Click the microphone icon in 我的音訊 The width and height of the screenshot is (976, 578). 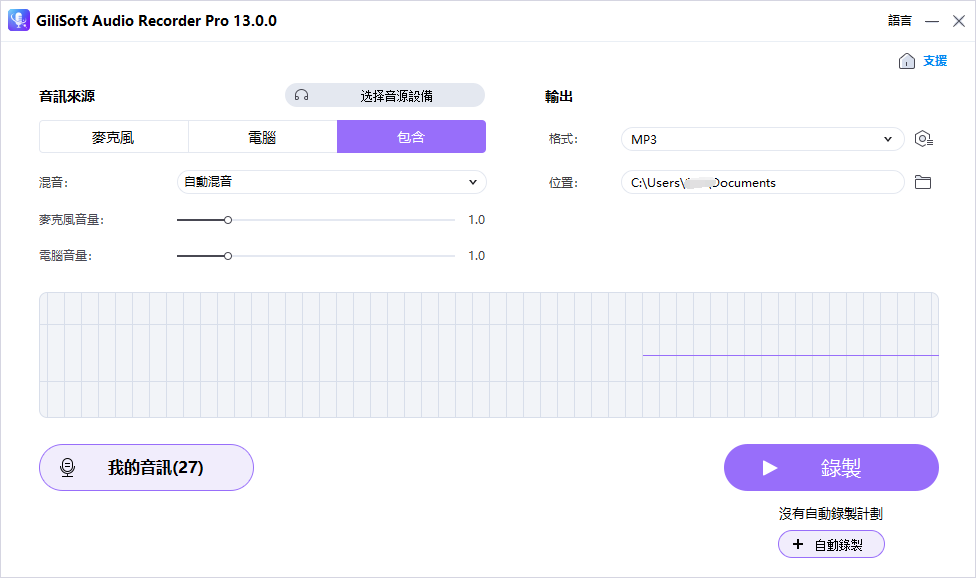pos(68,468)
